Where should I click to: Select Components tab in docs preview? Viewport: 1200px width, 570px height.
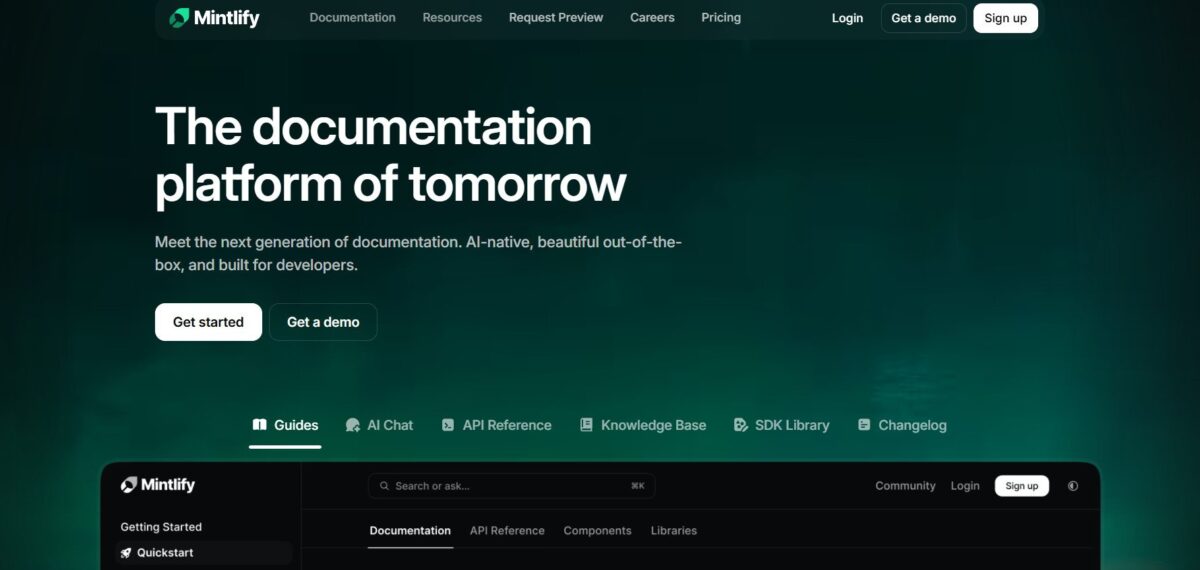[597, 531]
